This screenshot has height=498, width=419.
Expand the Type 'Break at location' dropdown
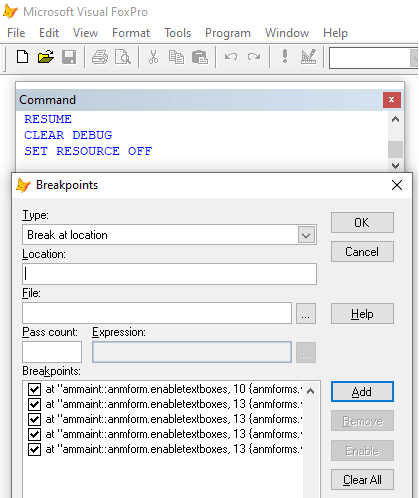(x=306, y=235)
